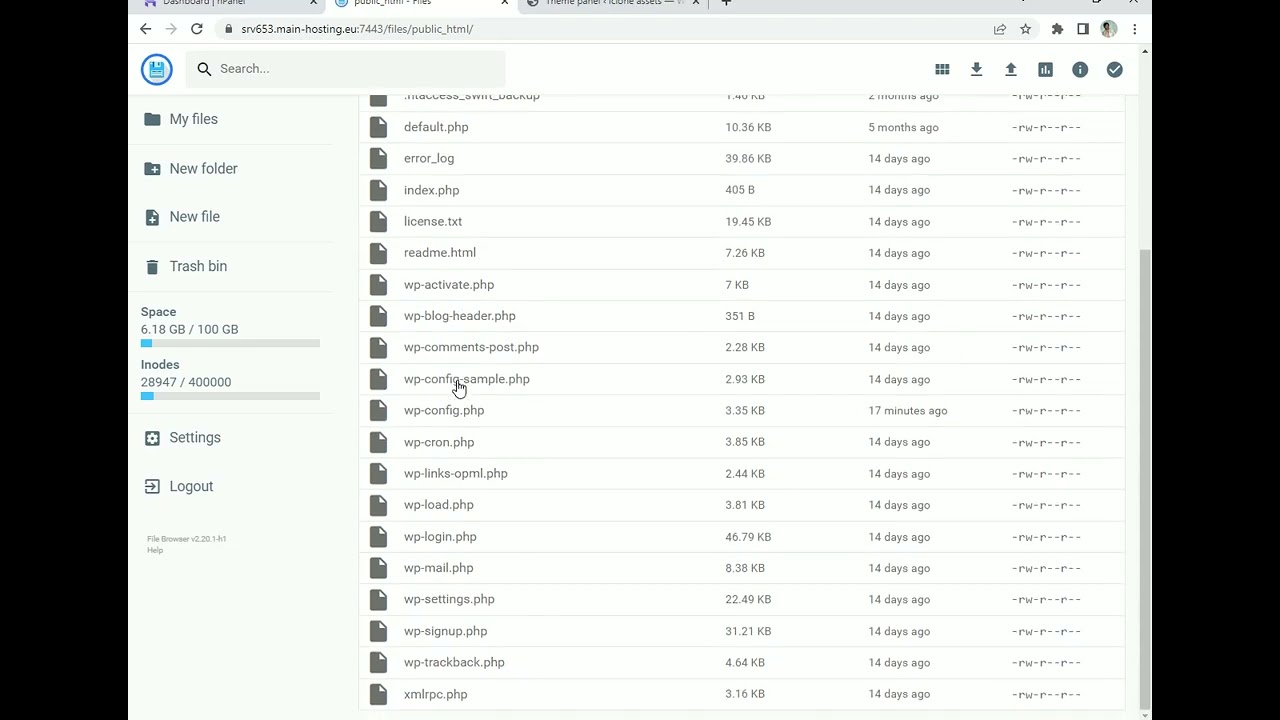Open the browser profile avatar
Image resolution: width=1280 pixels, height=720 pixels.
coord(1108,29)
